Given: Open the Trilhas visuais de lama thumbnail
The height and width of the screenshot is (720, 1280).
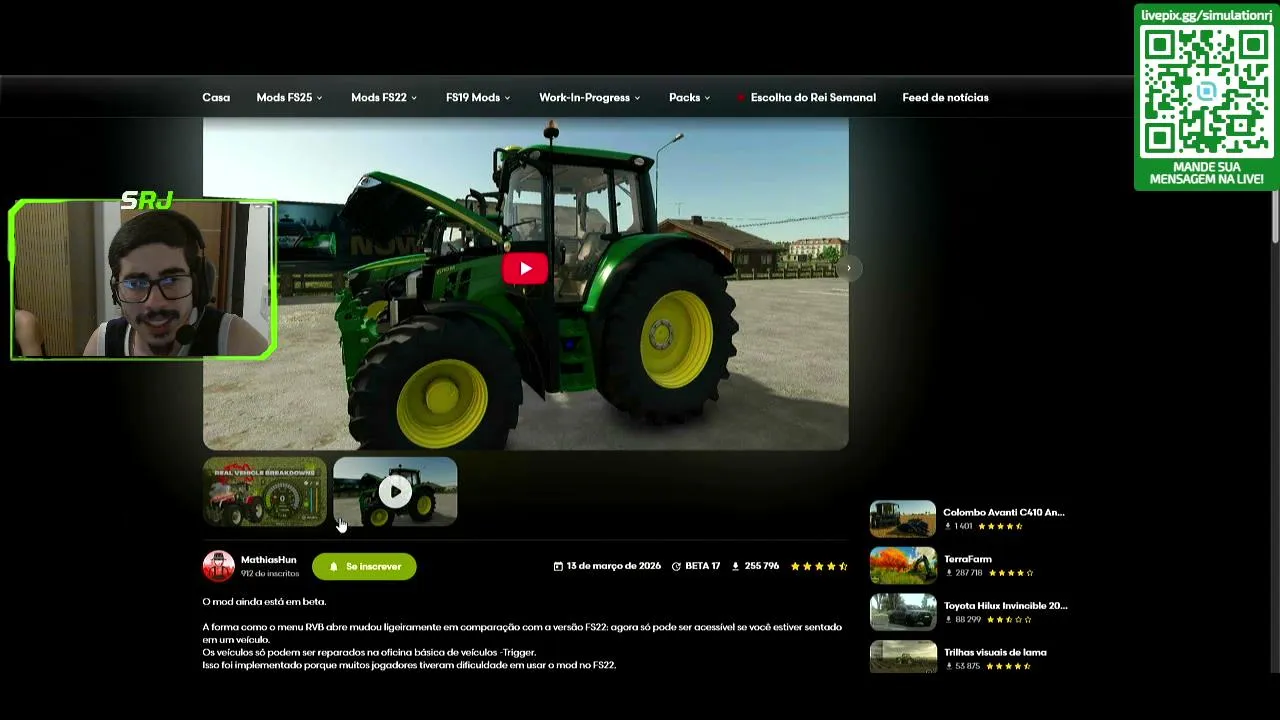Looking at the screenshot, I should pos(903,657).
